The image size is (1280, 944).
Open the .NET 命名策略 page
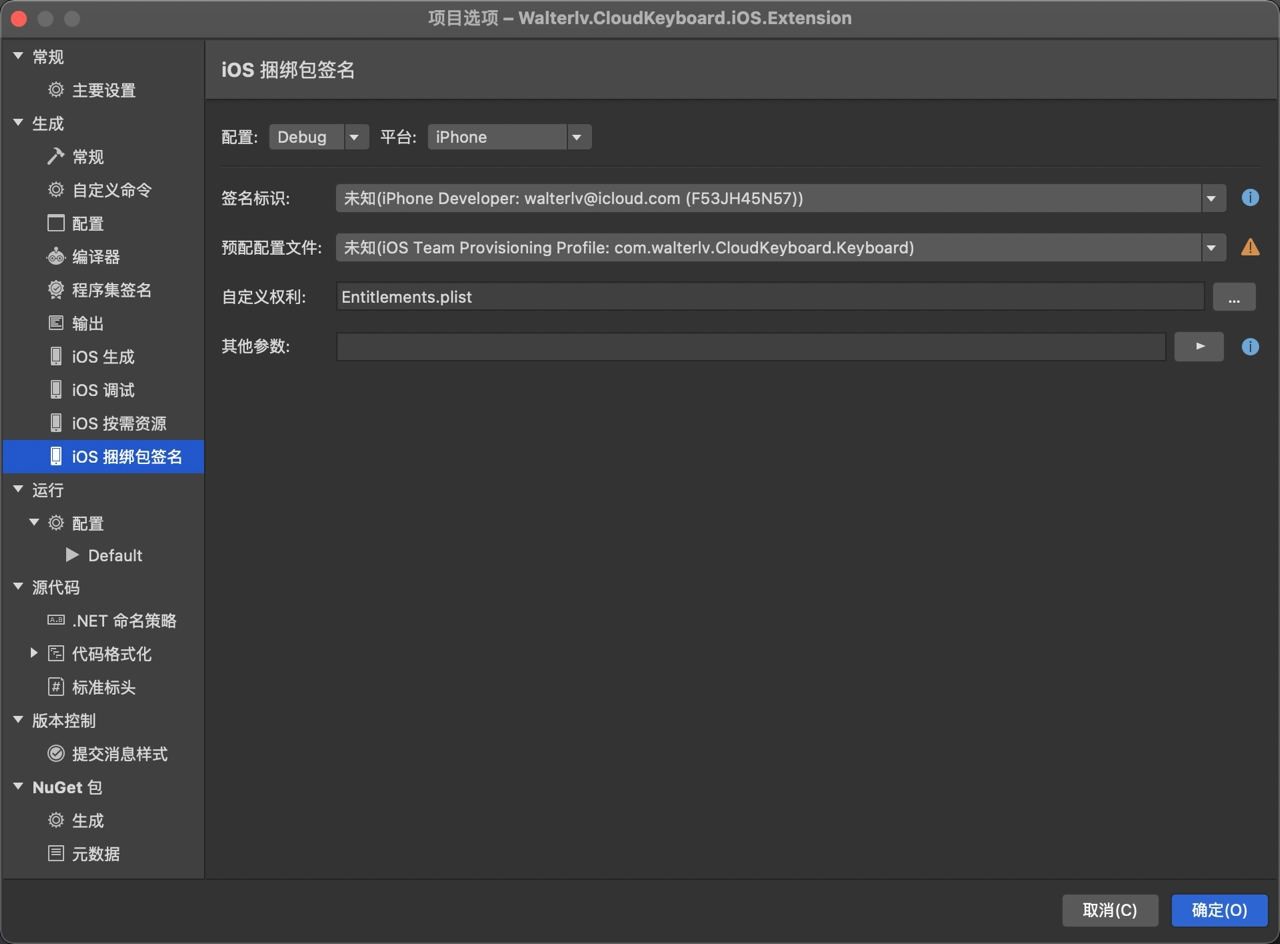(124, 620)
